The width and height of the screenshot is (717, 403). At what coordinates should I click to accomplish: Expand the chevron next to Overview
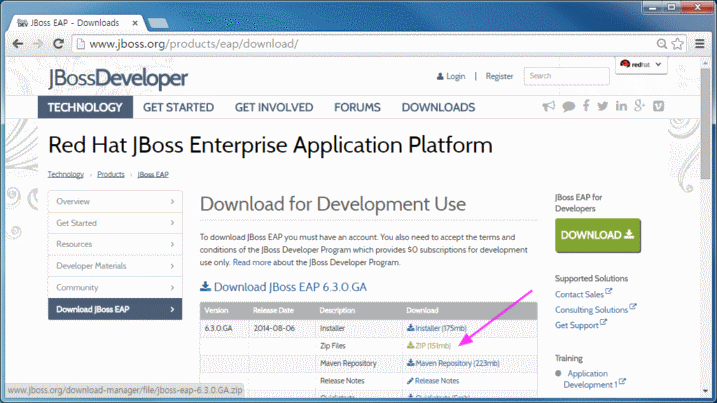click(172, 201)
